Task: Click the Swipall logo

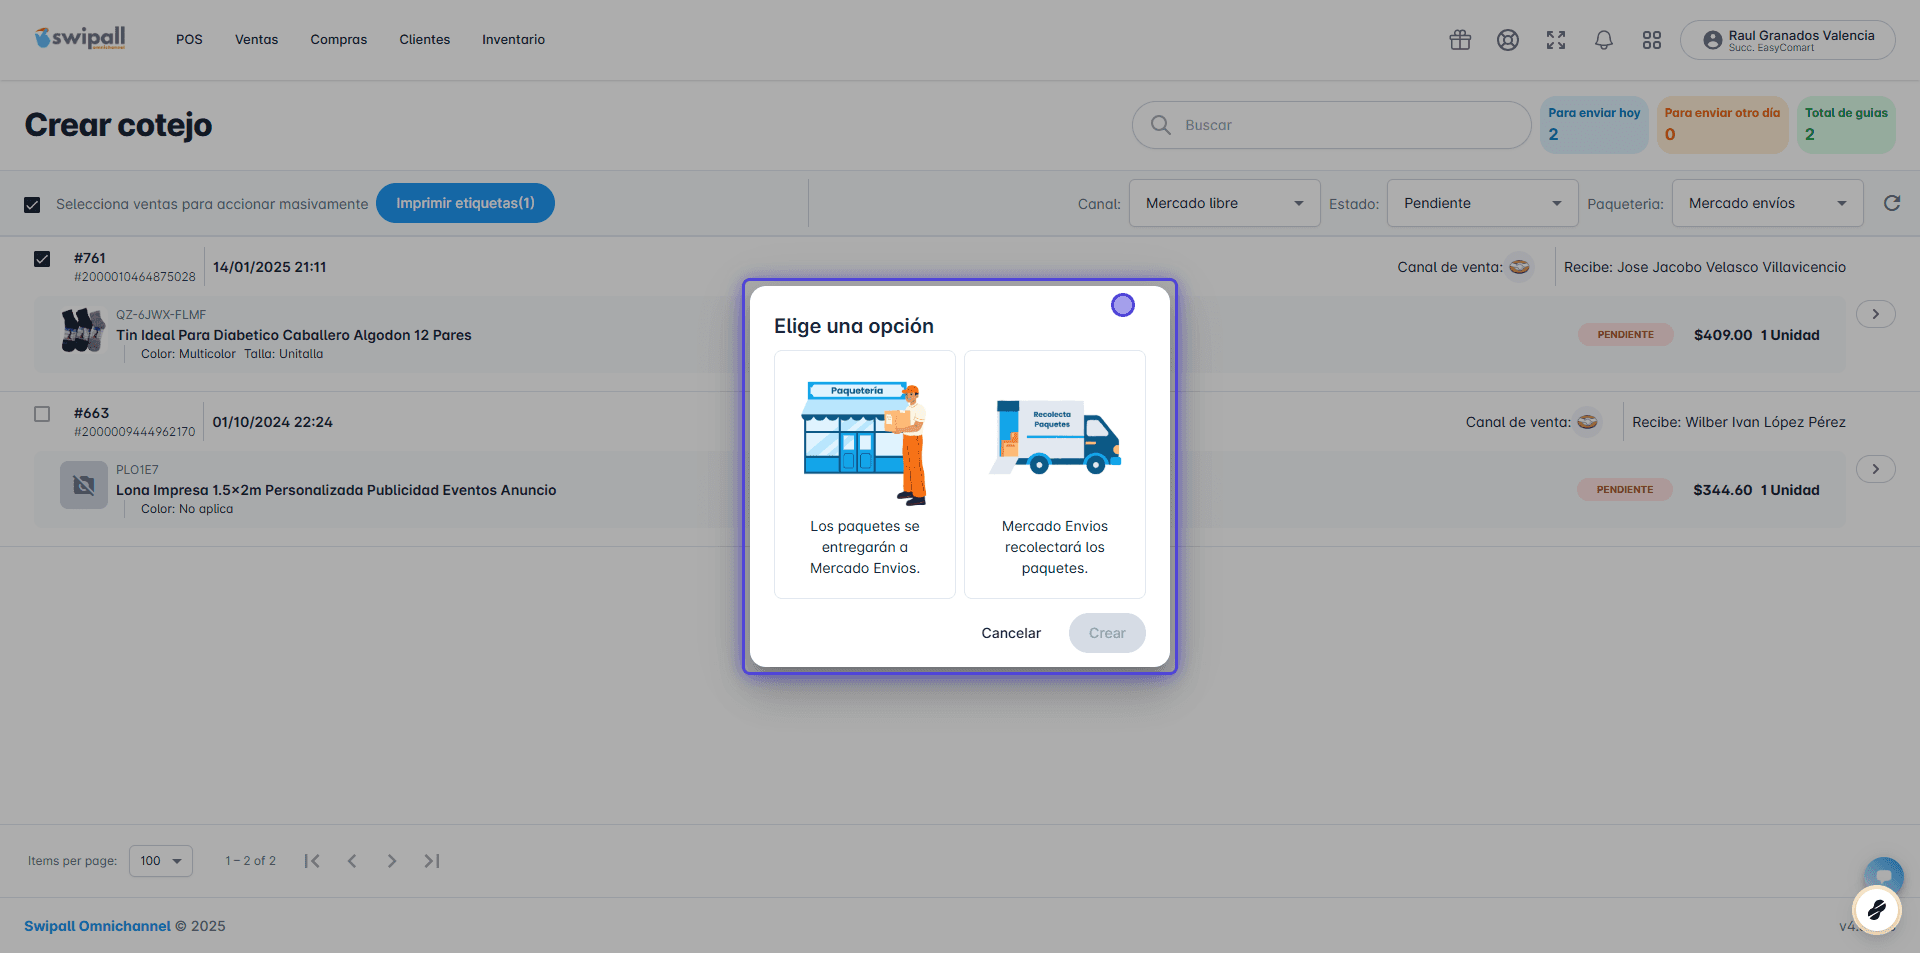Action: pos(80,38)
